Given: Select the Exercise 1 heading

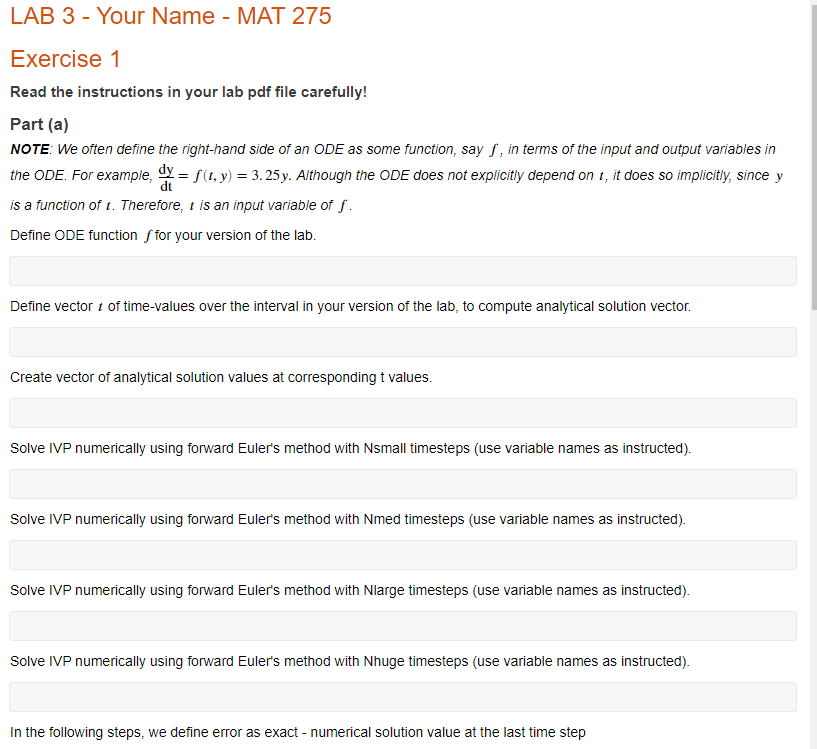Looking at the screenshot, I should click(66, 59).
